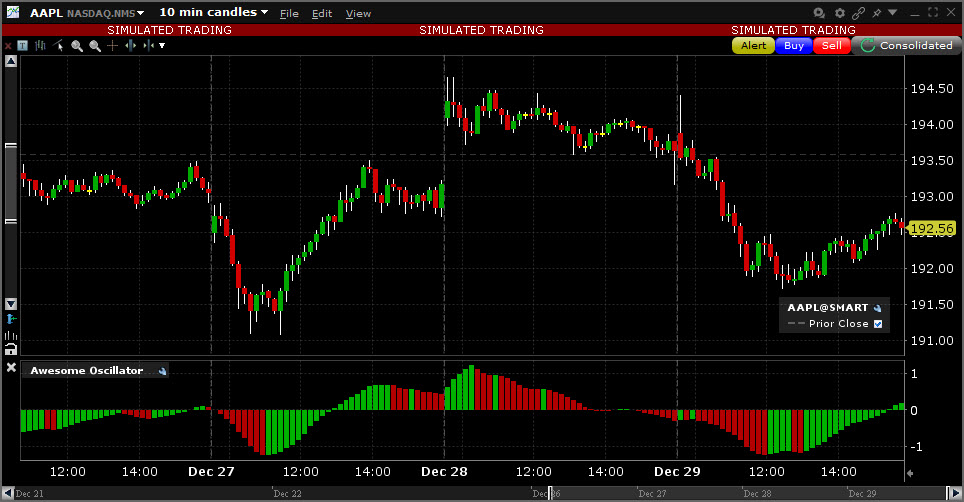
Task: Toggle the Prior Close checkbox
Action: click(x=878, y=324)
